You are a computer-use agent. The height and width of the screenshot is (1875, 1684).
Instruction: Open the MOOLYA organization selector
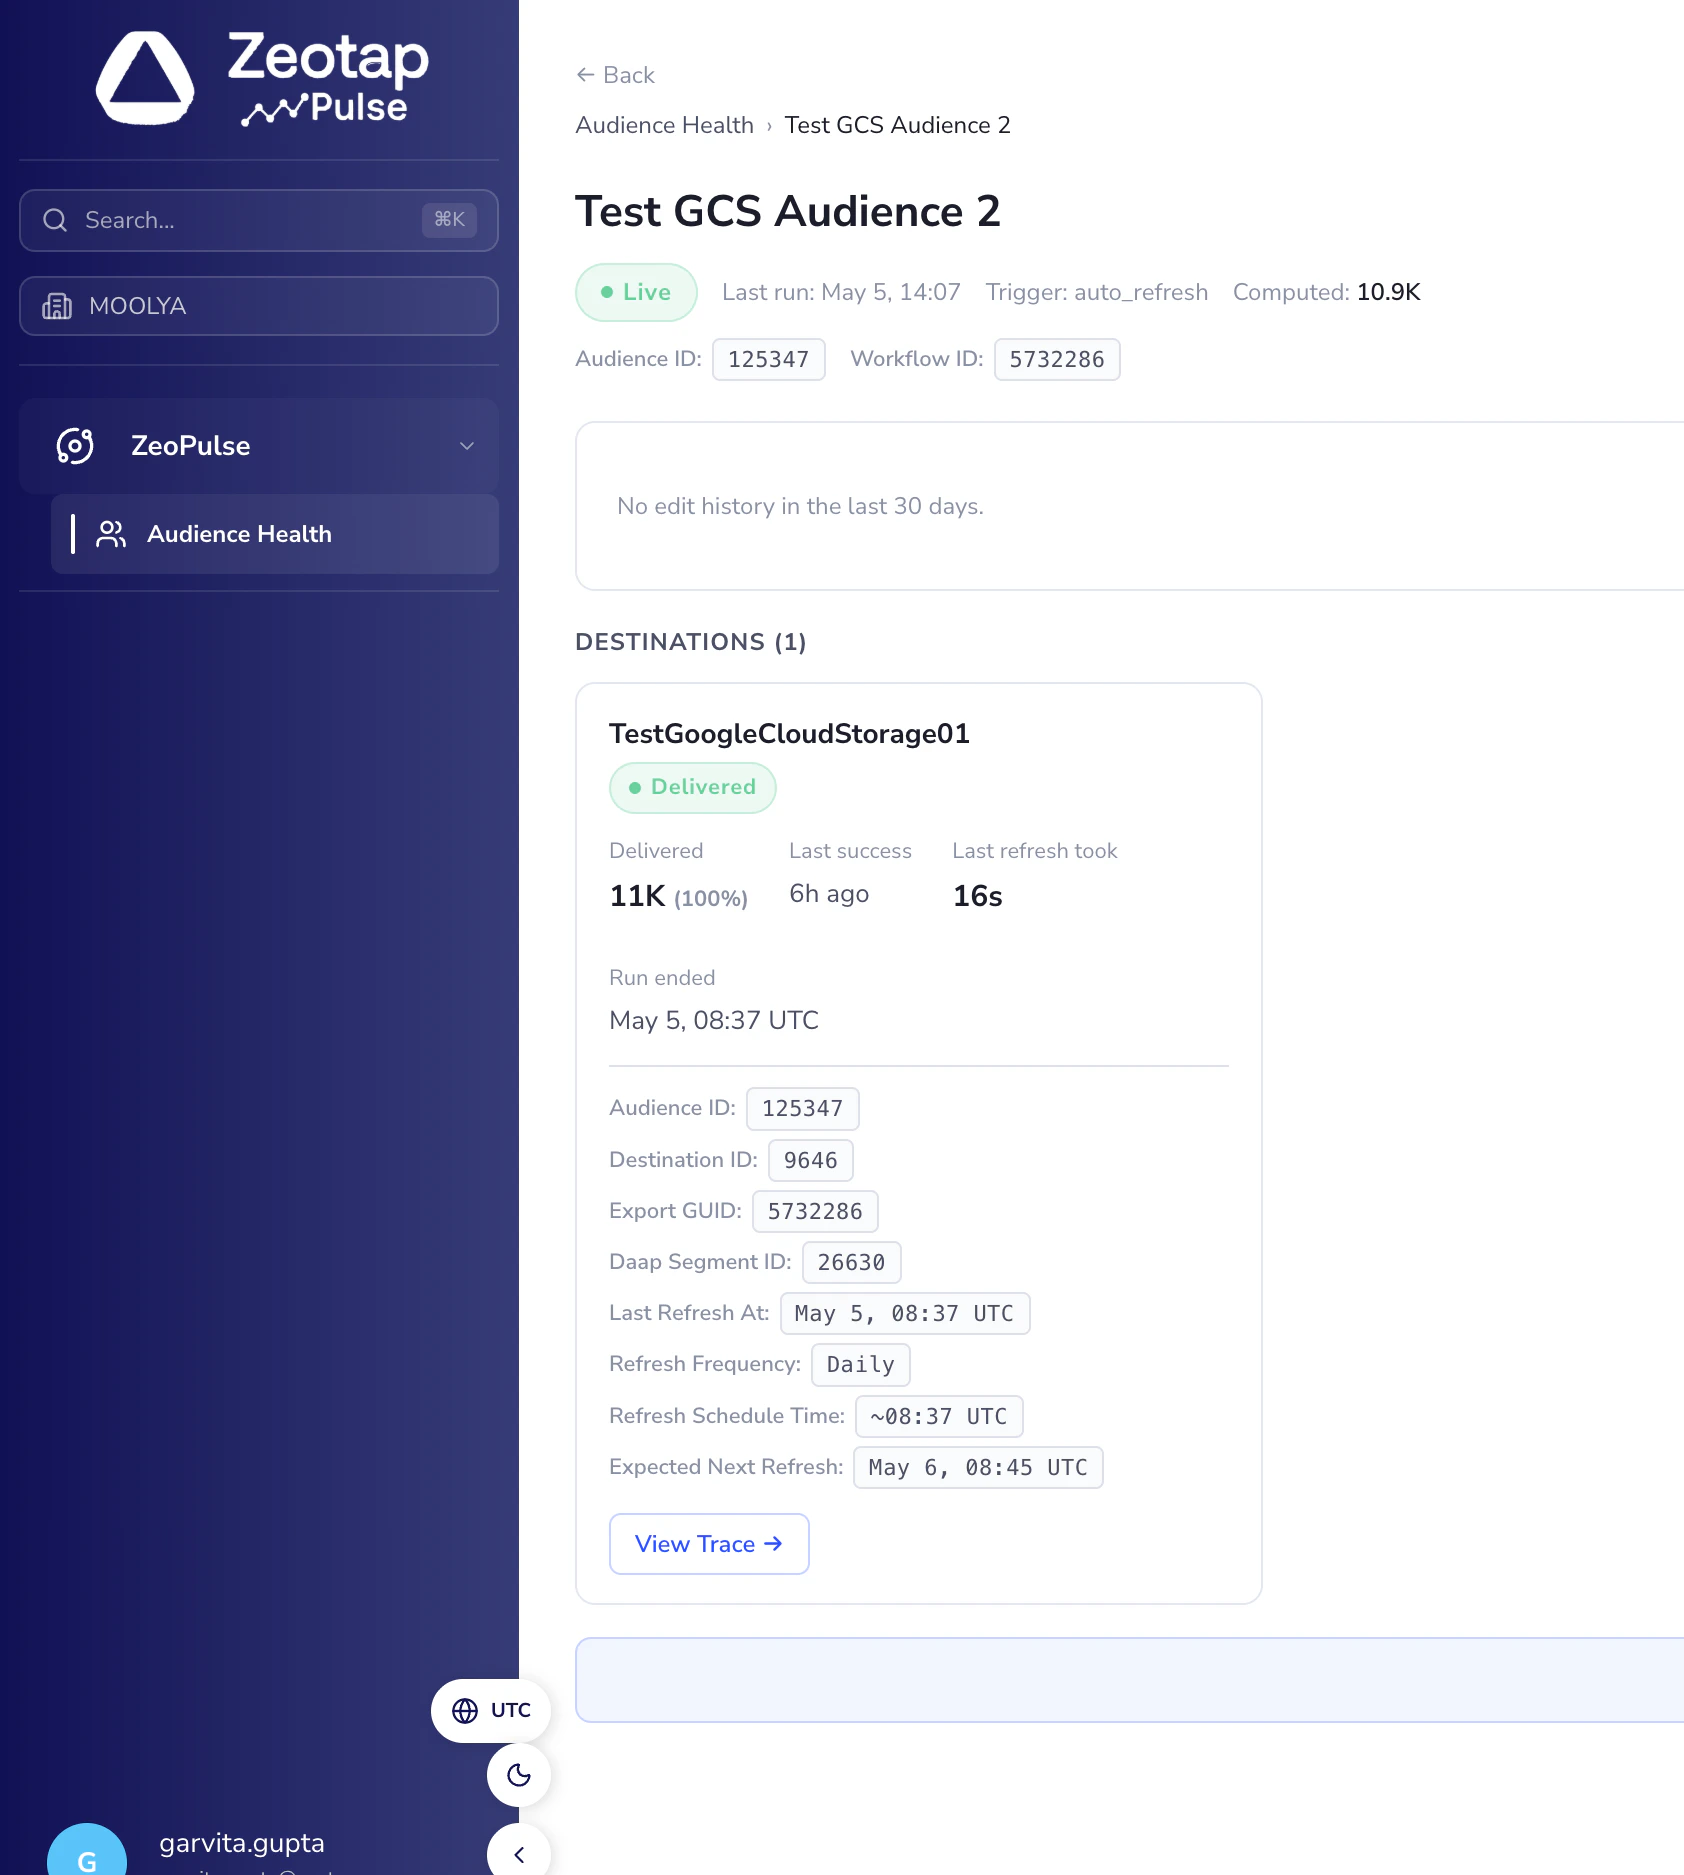click(x=259, y=306)
